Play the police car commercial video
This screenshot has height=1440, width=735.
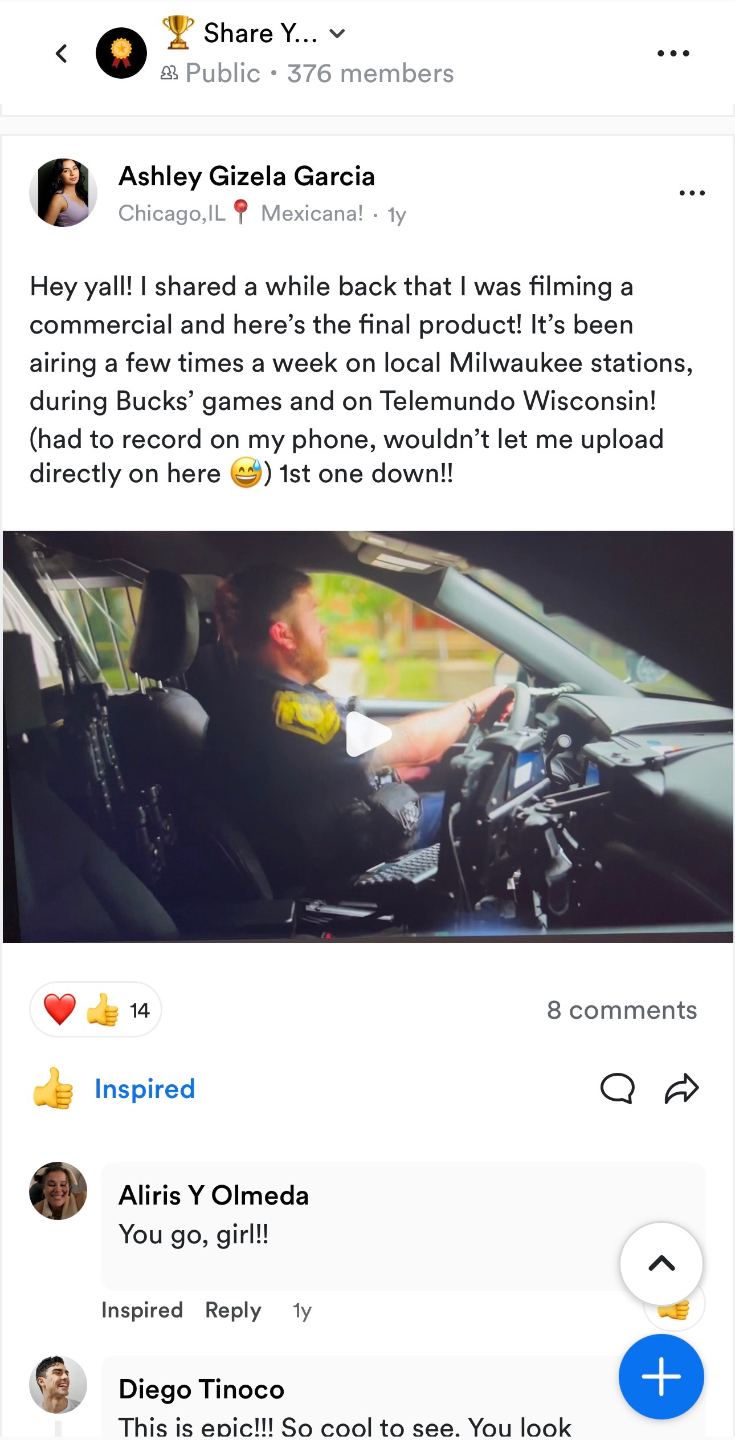pos(368,737)
